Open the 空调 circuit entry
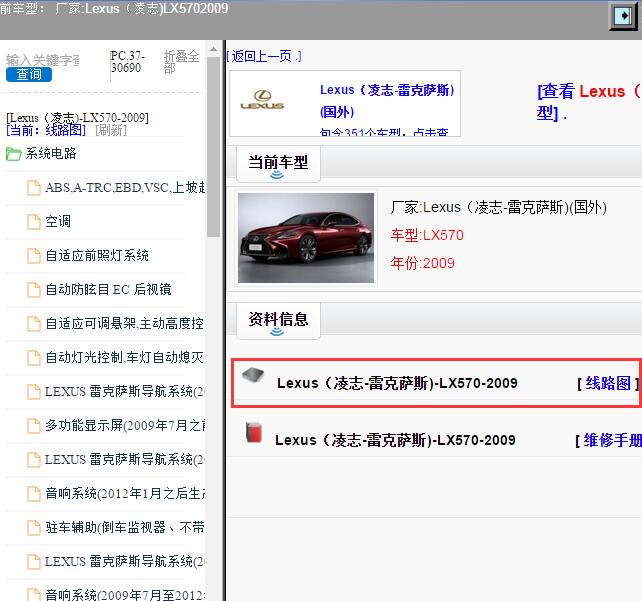Viewport: 642px width, 601px height. [58, 221]
